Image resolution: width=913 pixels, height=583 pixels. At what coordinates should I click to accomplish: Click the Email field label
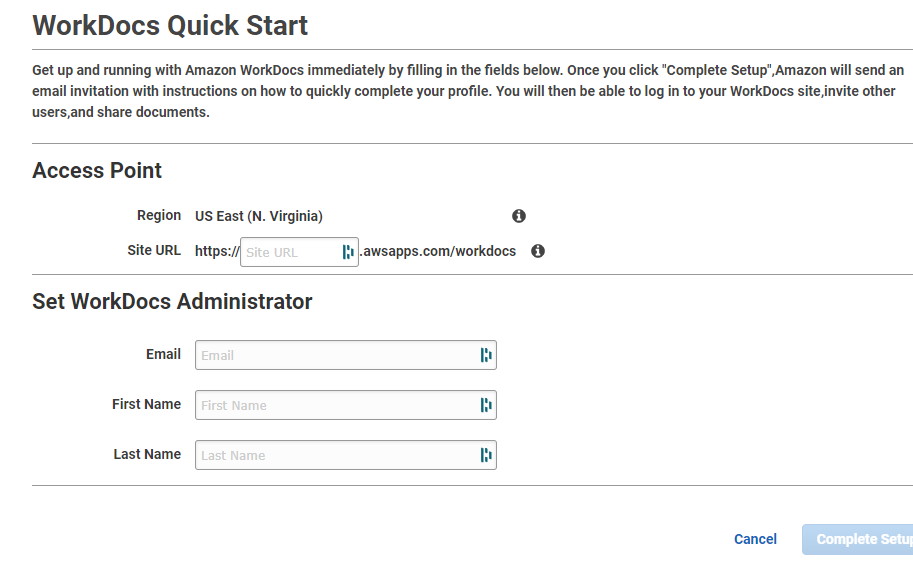[x=163, y=354]
